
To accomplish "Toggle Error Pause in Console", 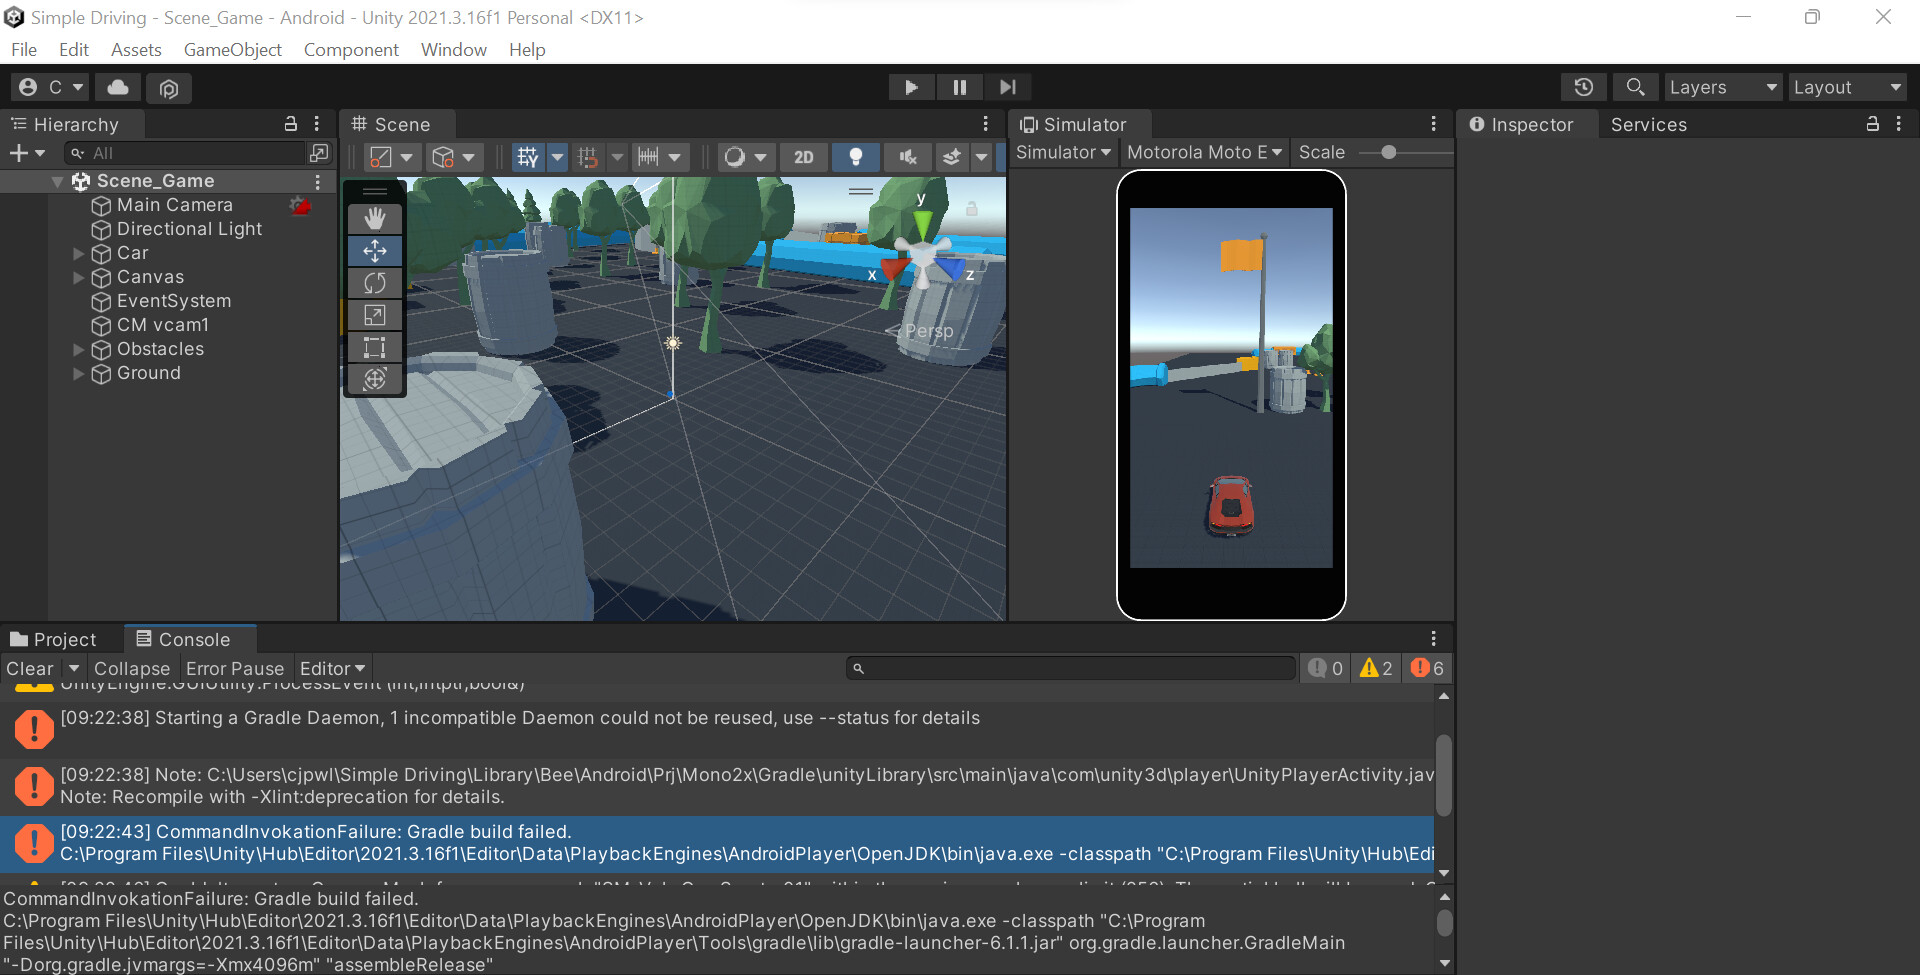I will [234, 669].
